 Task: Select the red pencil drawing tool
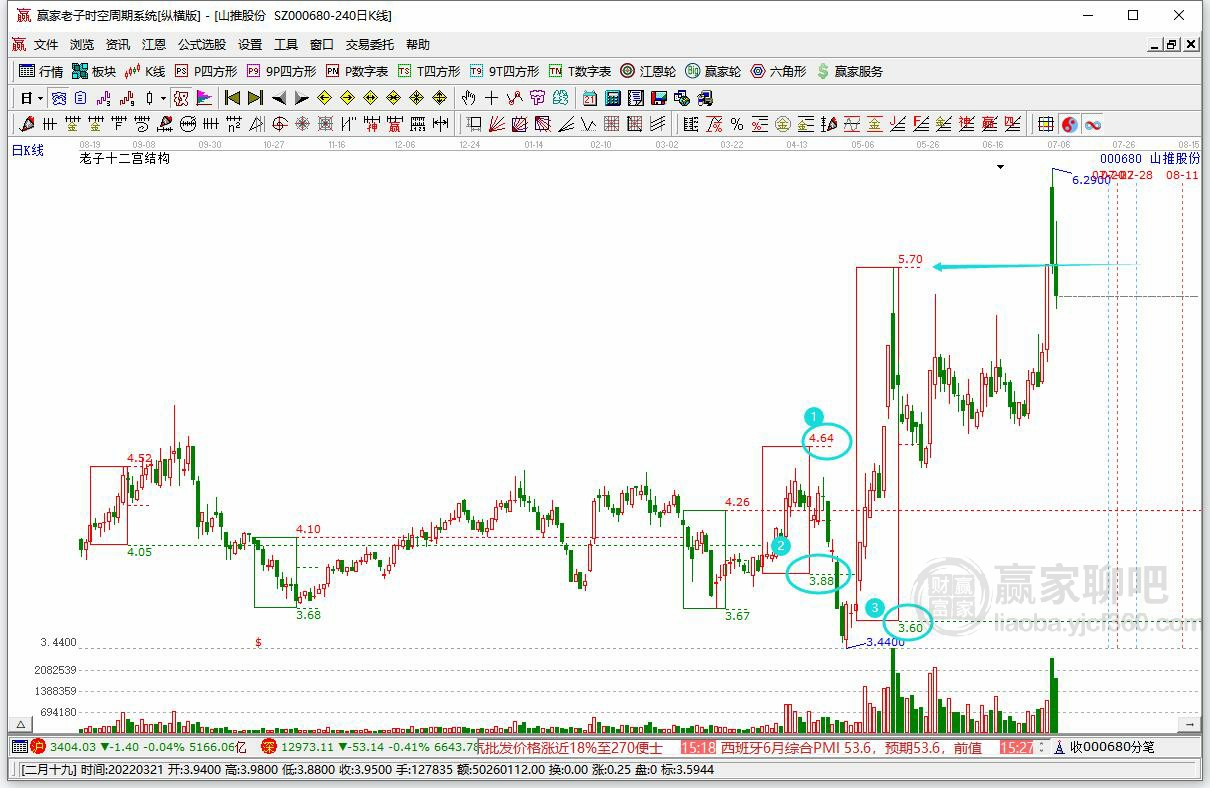tap(26, 124)
